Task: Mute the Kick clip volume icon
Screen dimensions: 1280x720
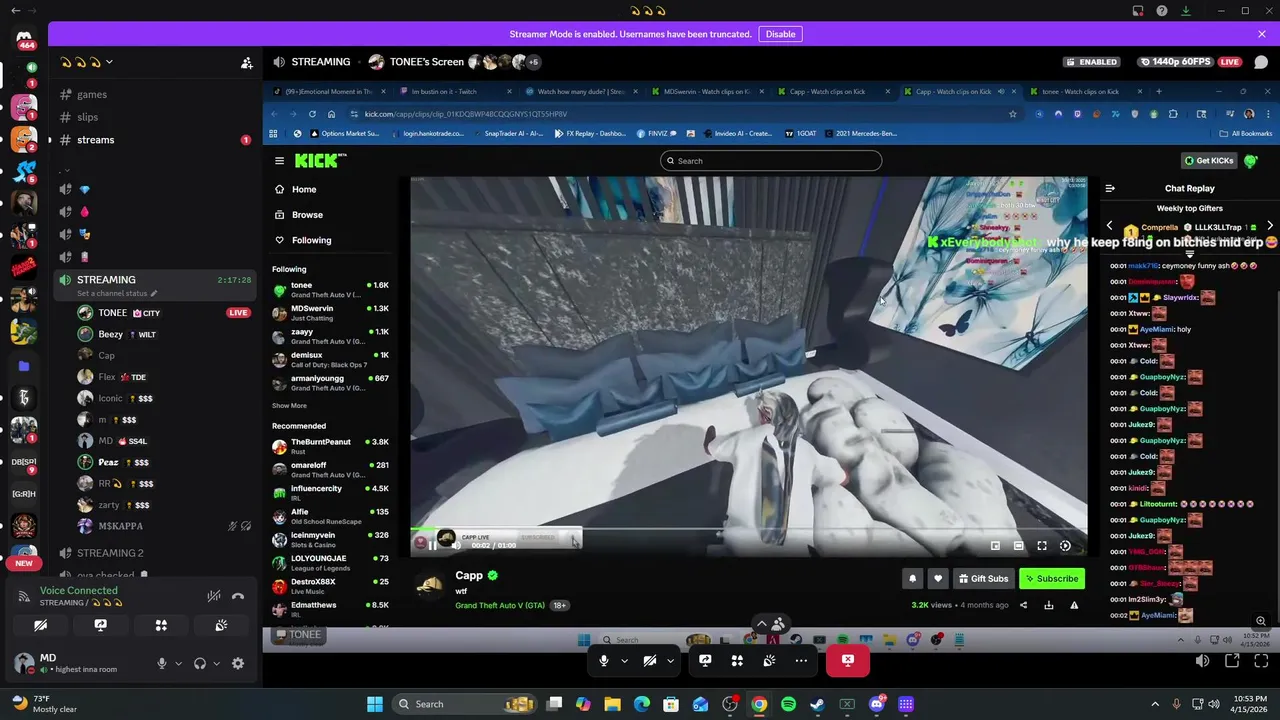Action: [x=456, y=545]
